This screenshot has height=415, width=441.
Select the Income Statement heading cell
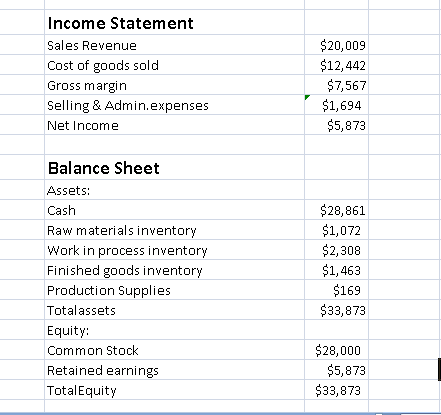pyautogui.click(x=174, y=22)
